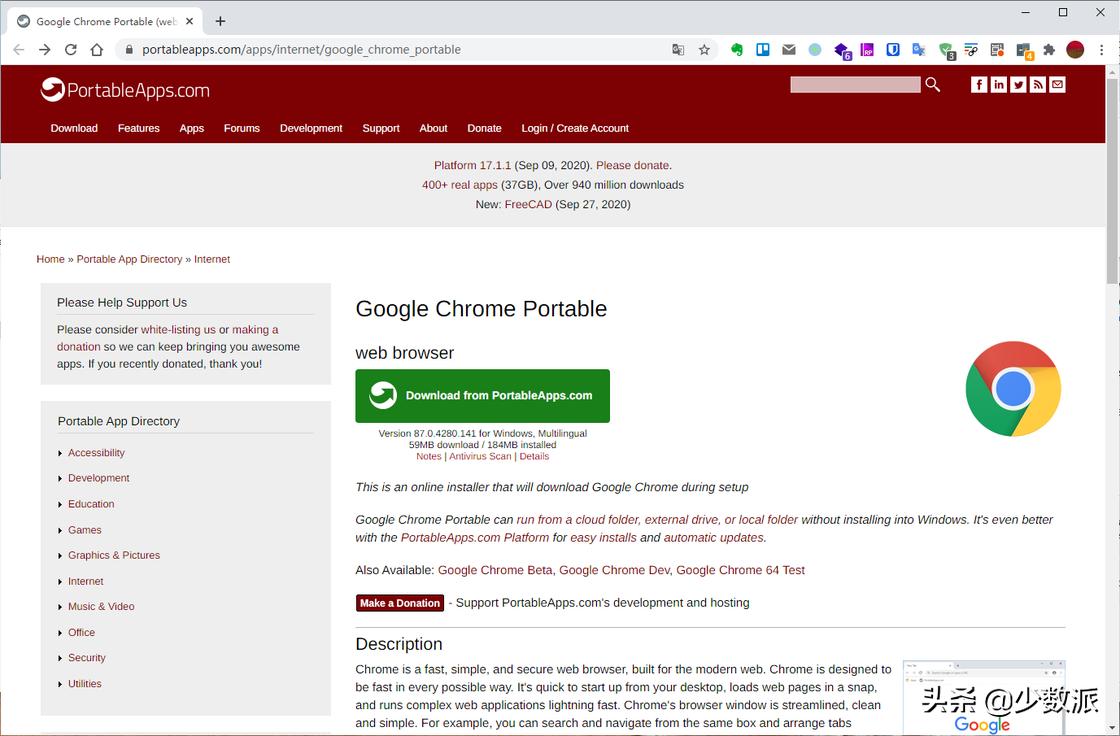This screenshot has width=1120, height=736.
Task: Open PortableApps Facebook page icon
Action: pos(979,84)
